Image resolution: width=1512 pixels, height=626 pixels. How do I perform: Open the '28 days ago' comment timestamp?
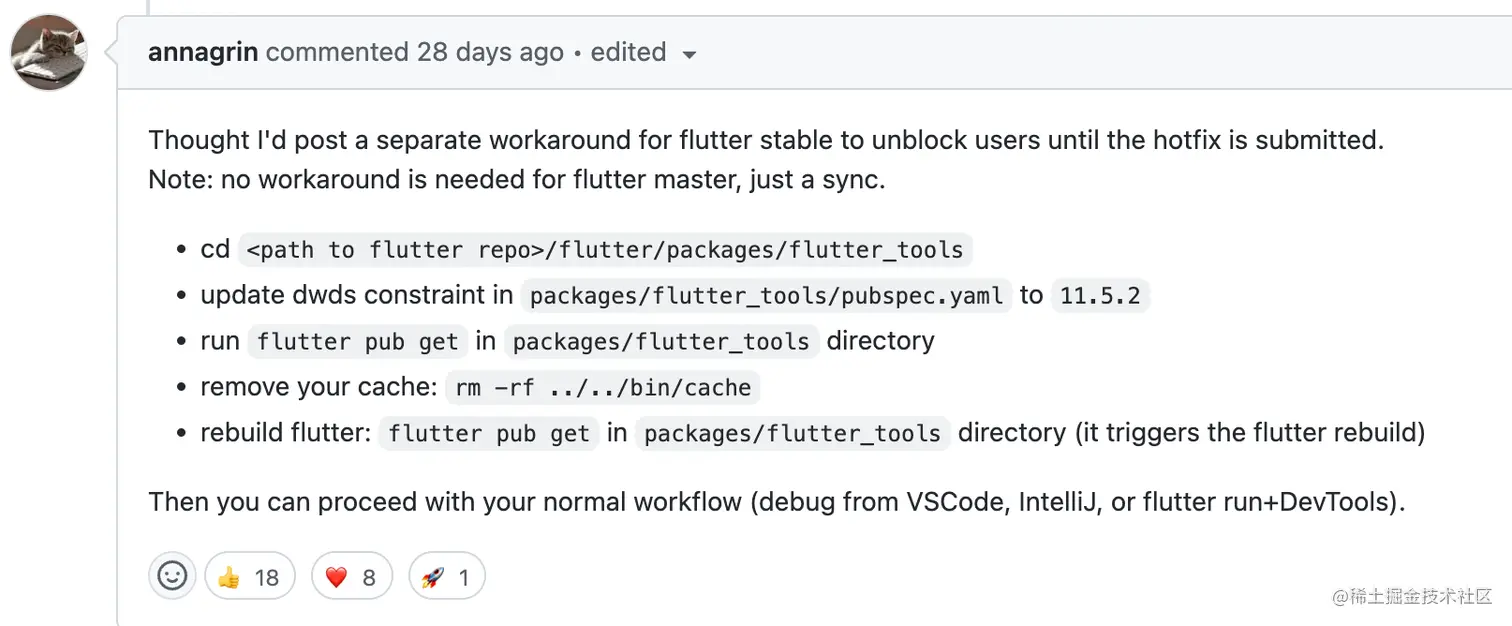pyautogui.click(x=490, y=53)
